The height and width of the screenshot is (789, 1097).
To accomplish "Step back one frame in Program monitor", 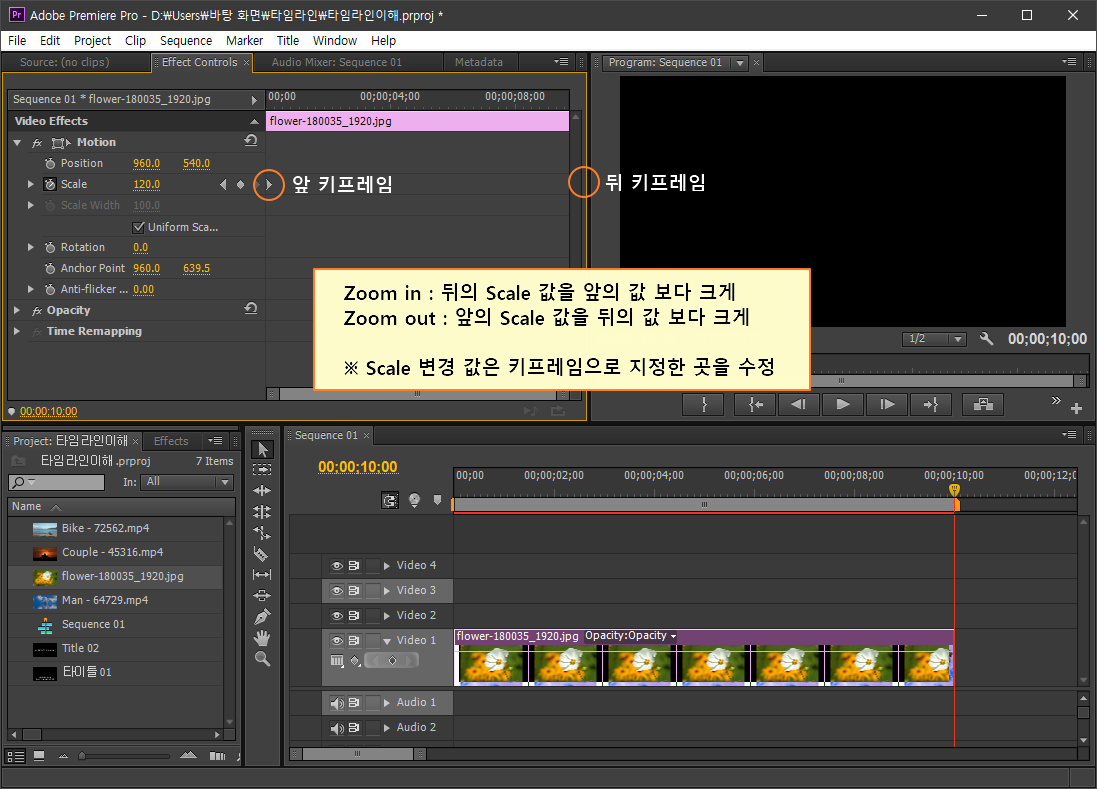I will [x=798, y=404].
